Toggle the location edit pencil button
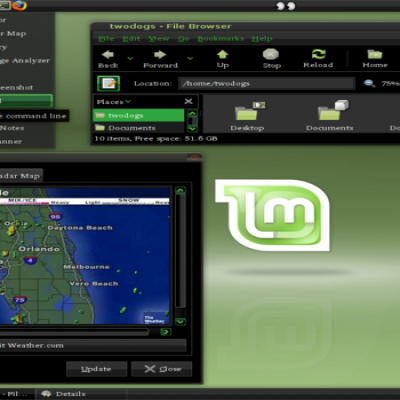The height and width of the screenshot is (400, 400). pos(109,83)
